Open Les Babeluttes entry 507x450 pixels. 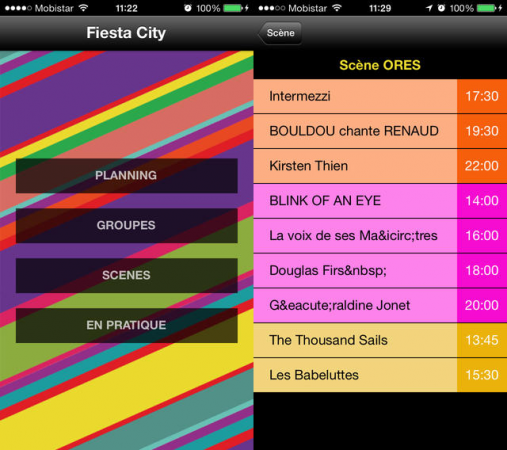pos(380,375)
